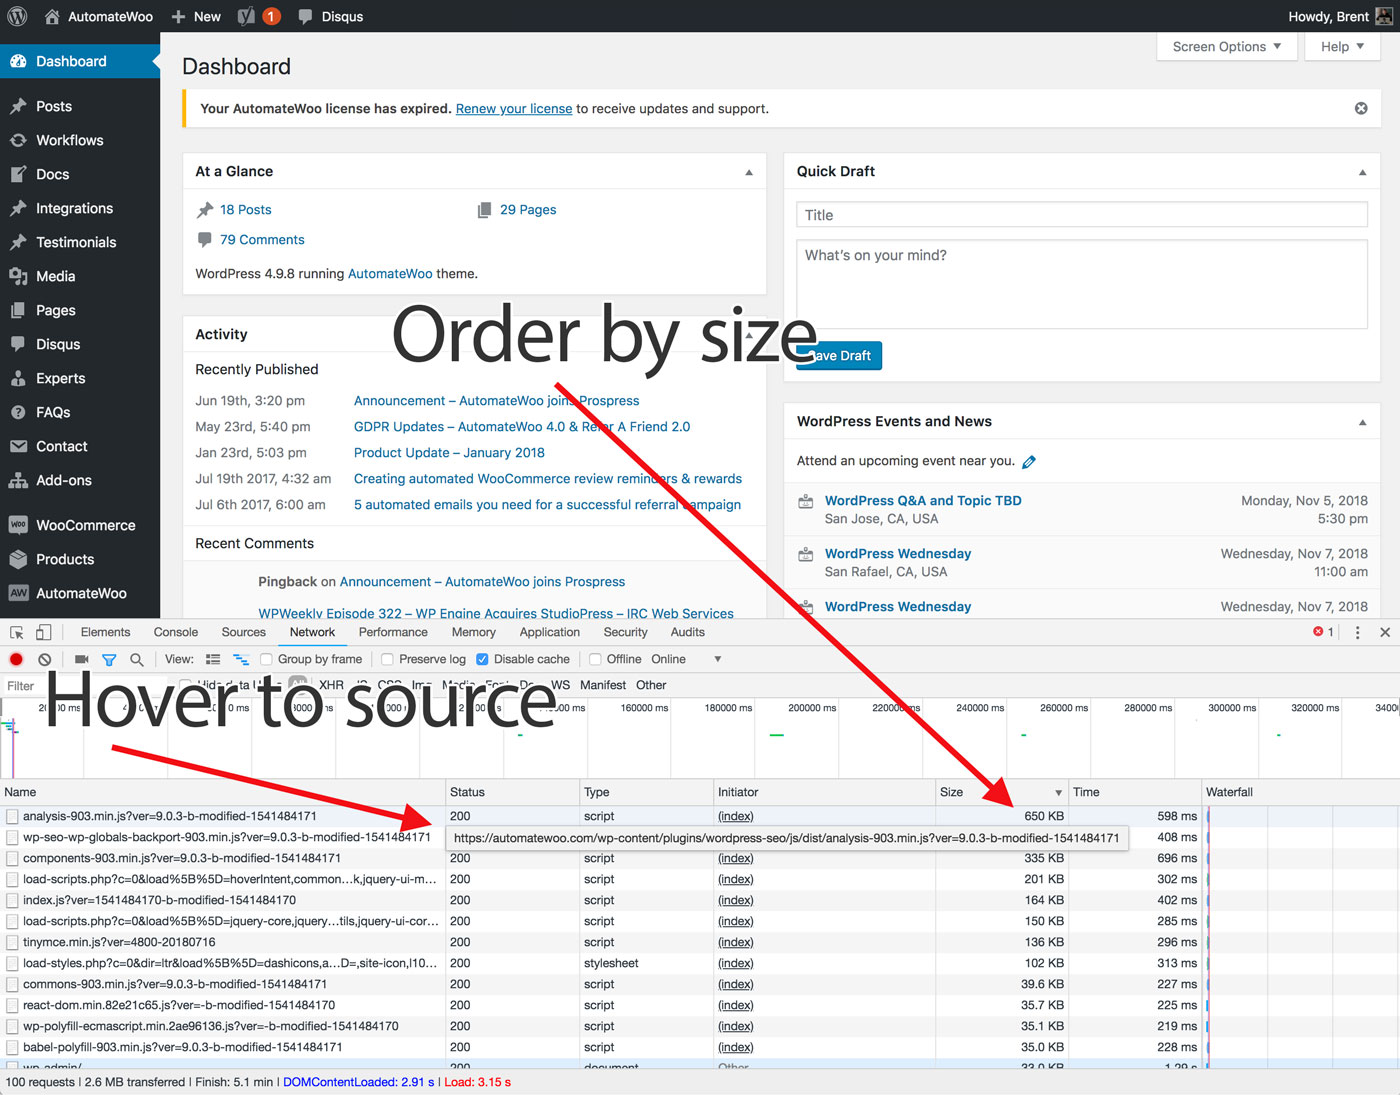Toggle the device toolbar in DevTools

41,632
